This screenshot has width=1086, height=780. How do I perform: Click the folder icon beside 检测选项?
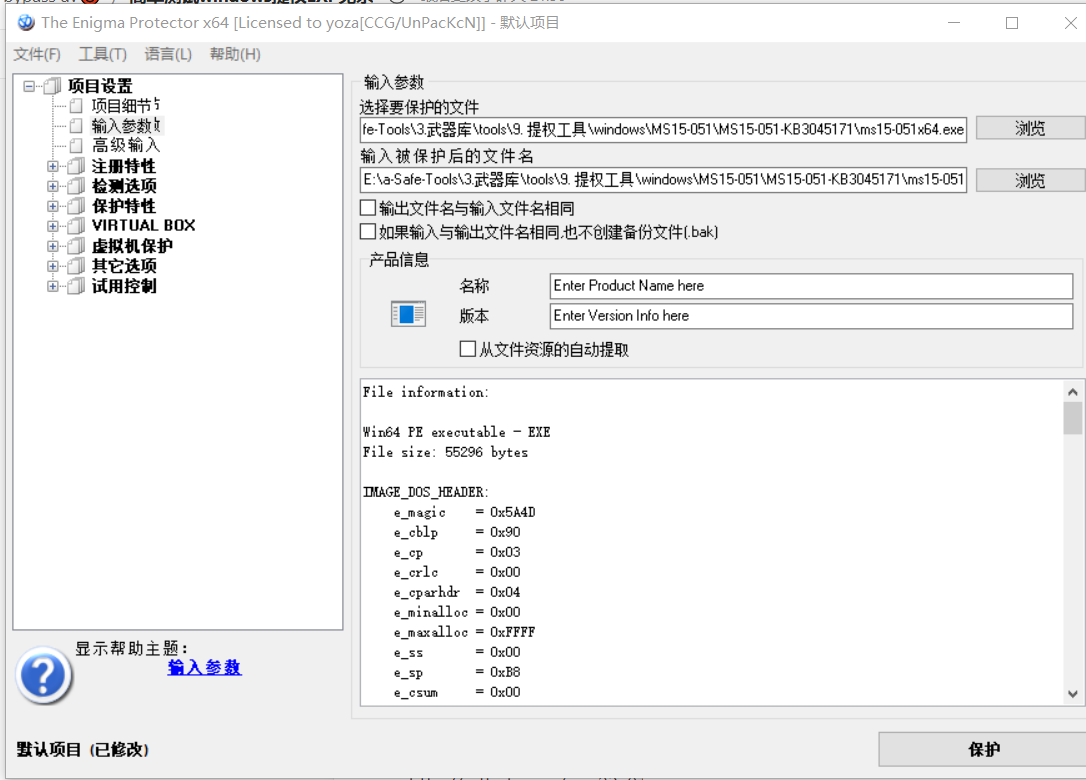pyautogui.click(x=76, y=186)
